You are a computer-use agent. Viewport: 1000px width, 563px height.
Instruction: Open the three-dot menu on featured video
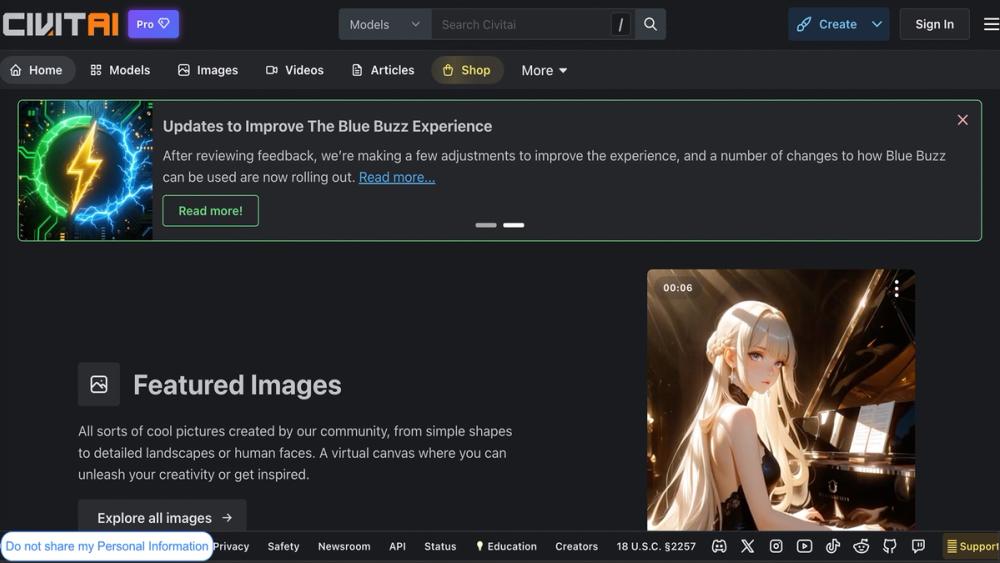896,289
